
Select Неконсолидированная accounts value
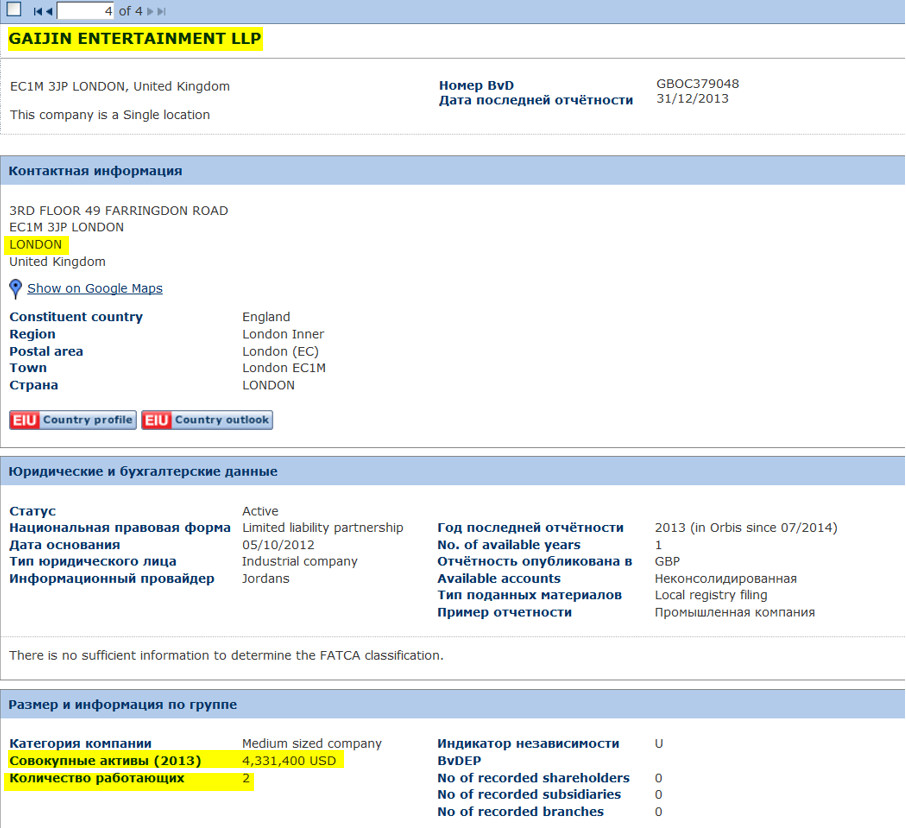[726, 578]
